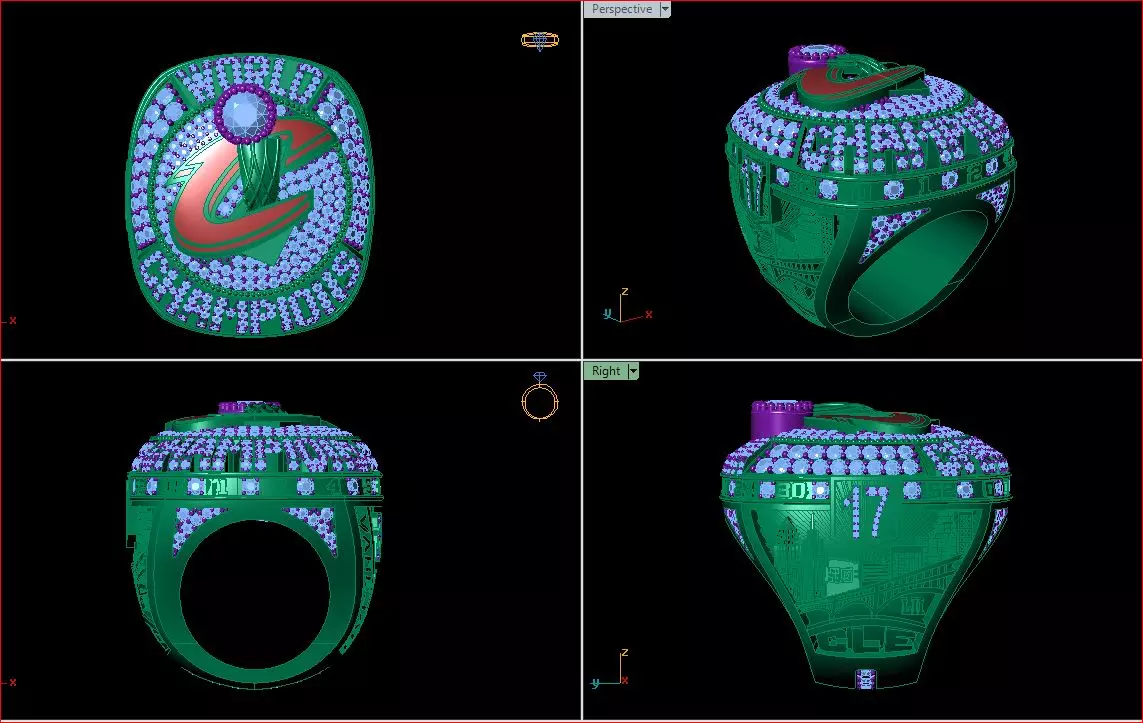Select the ring-with-diamond gauge icon in front view
1143x723 pixels.
[539, 396]
